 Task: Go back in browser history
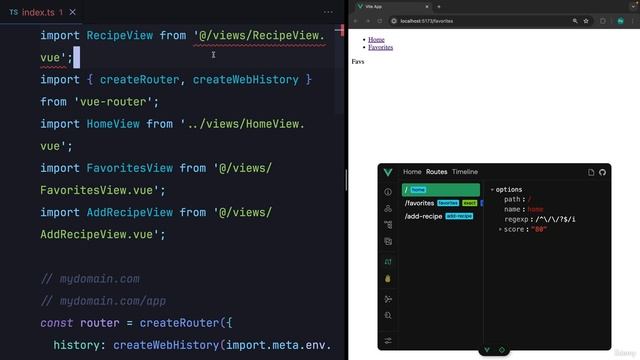(x=356, y=21)
